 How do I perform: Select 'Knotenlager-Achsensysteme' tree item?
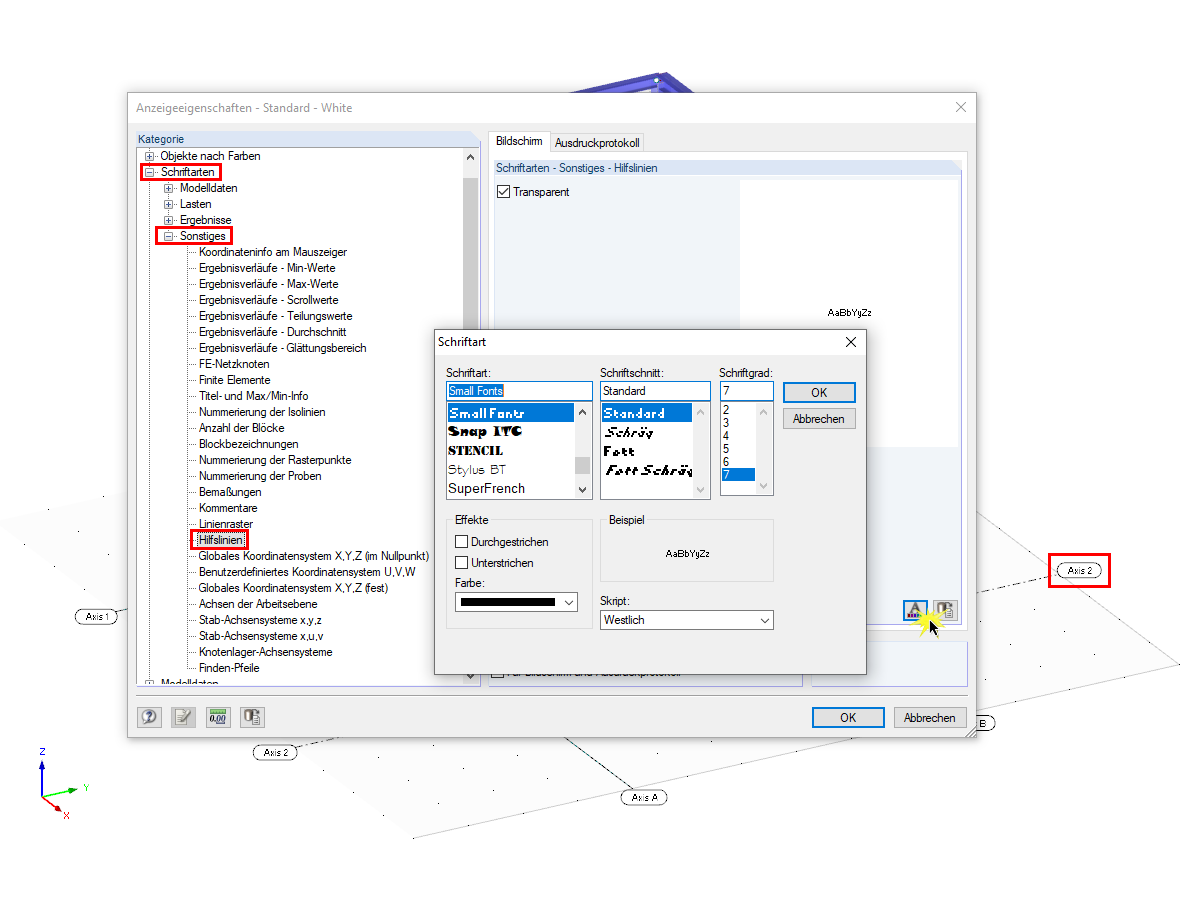tap(265, 652)
